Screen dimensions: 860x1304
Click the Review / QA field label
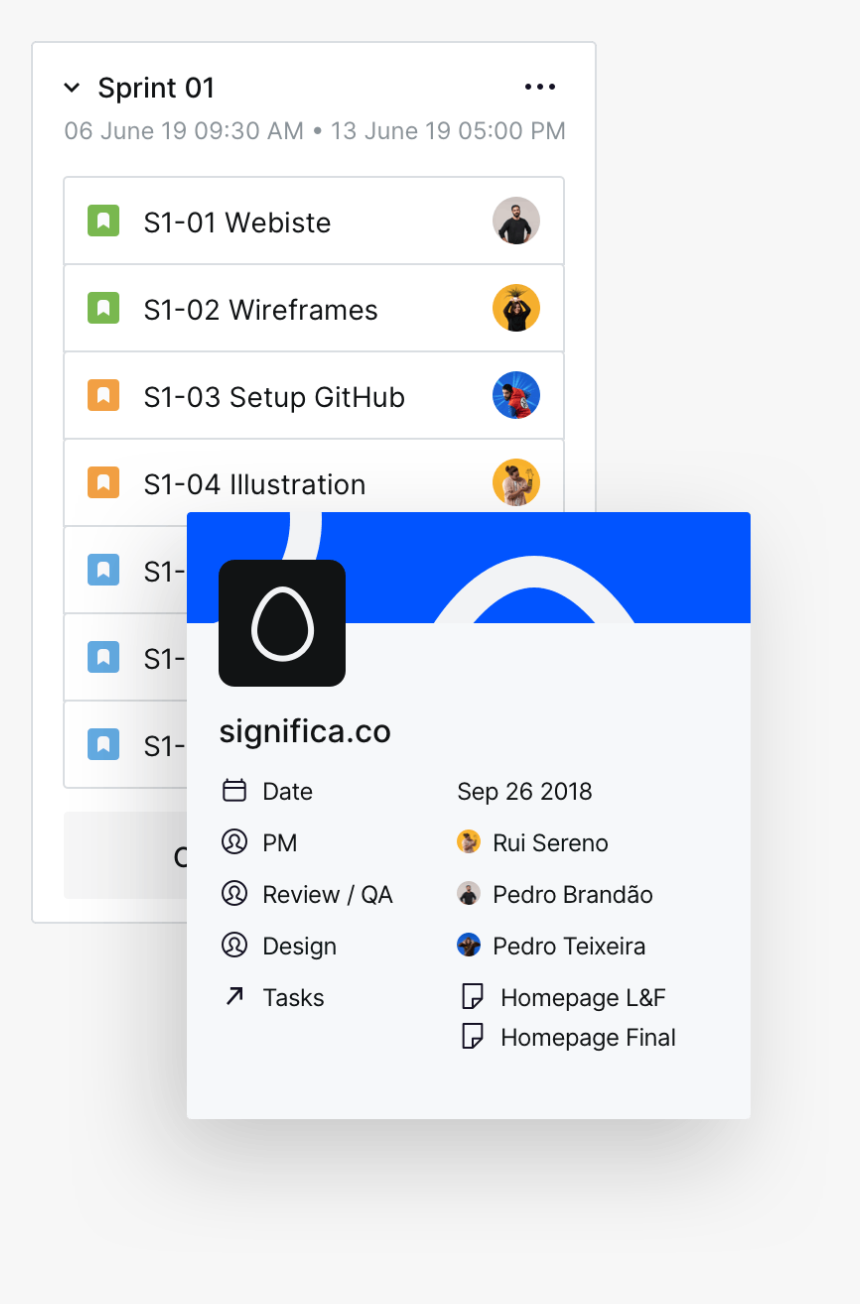tap(328, 895)
